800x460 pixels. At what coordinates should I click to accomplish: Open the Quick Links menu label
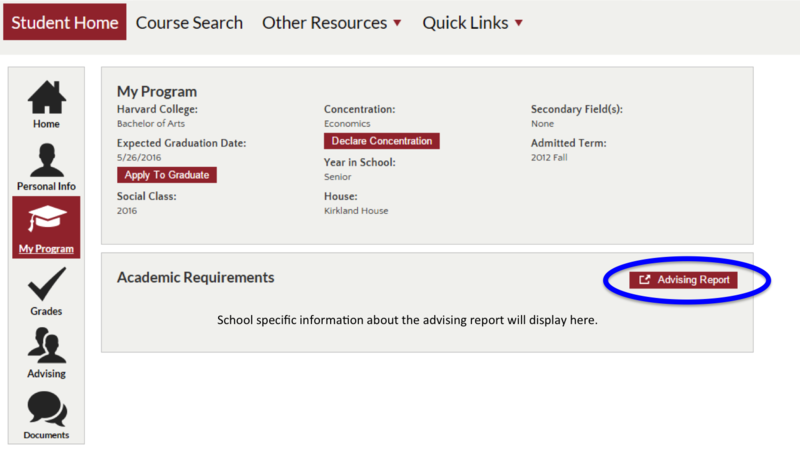pyautogui.click(x=466, y=22)
